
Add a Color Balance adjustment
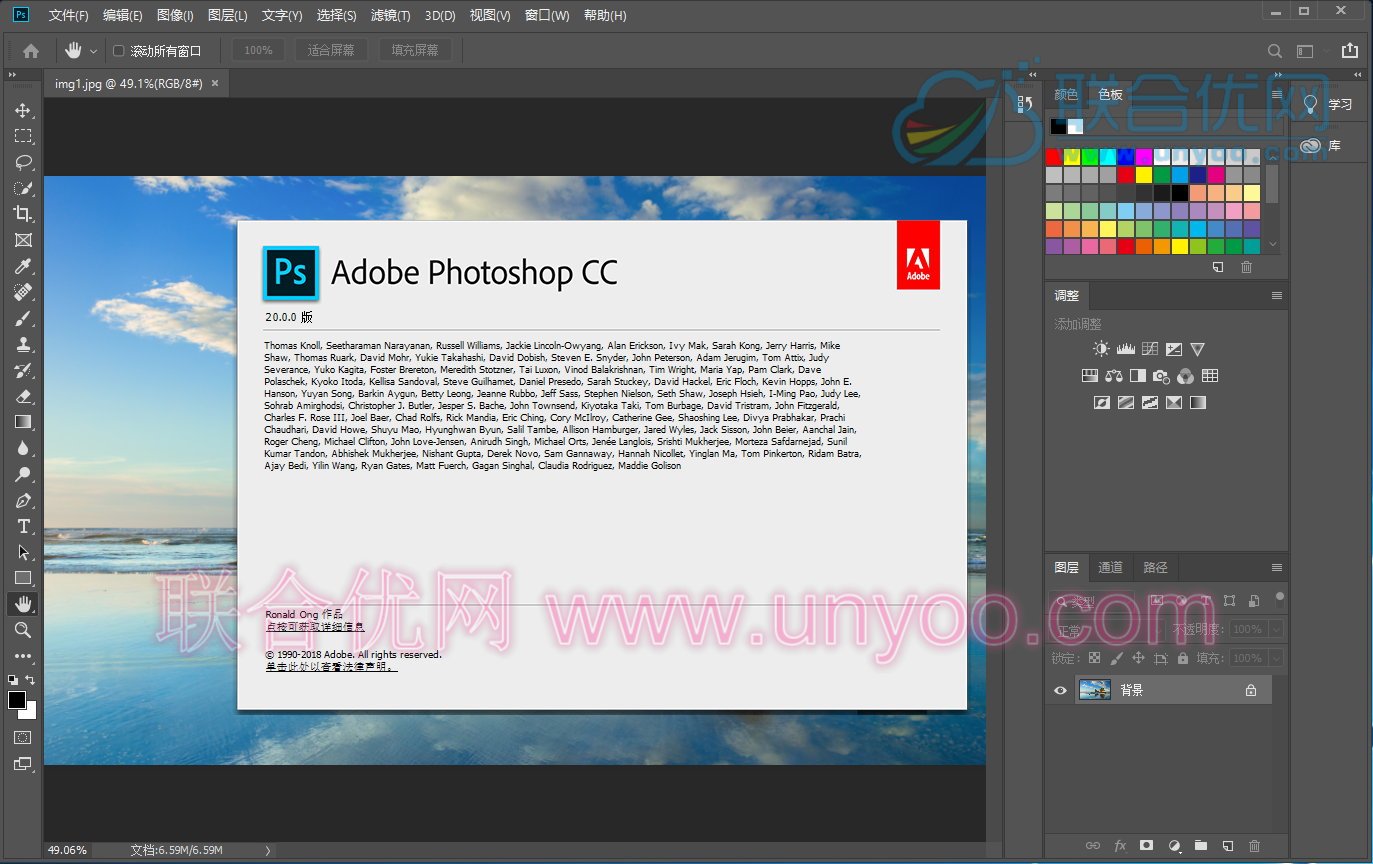[1114, 376]
